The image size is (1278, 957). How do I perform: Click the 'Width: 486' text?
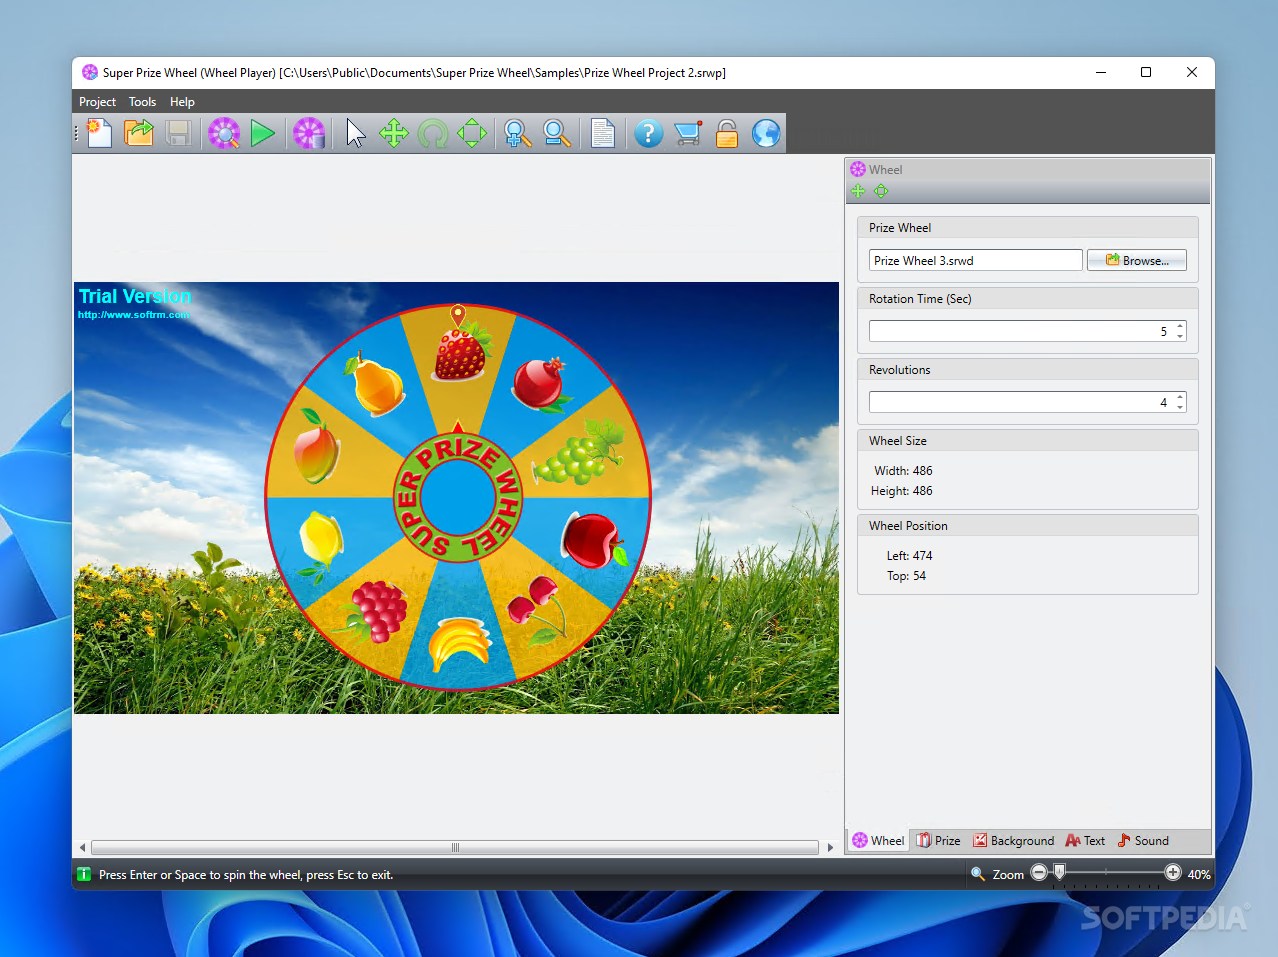pyautogui.click(x=903, y=470)
